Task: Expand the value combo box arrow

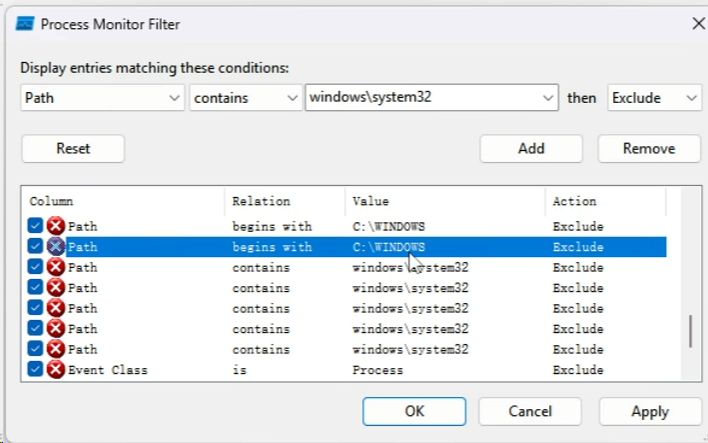Action: [548, 98]
